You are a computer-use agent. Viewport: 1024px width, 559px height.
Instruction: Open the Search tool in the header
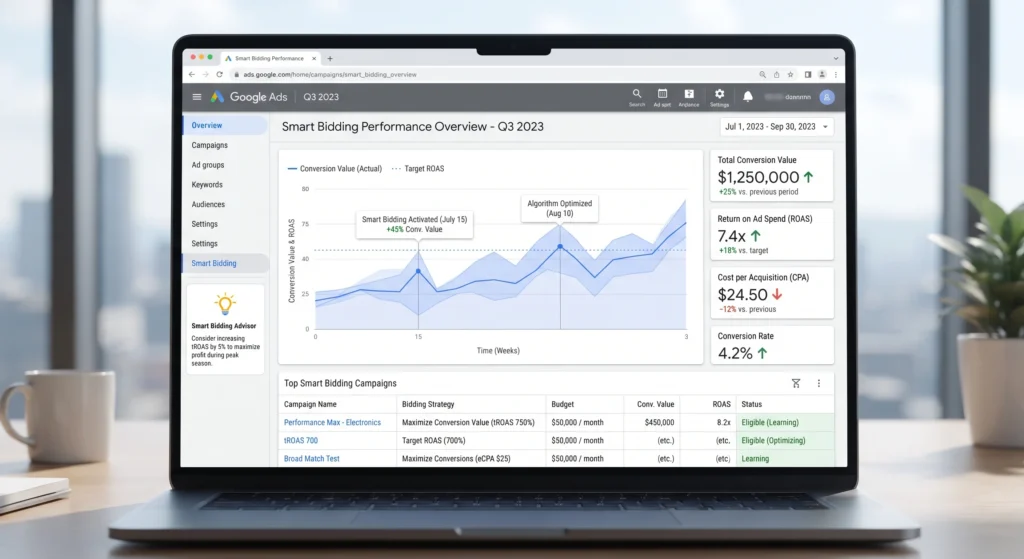coord(637,97)
